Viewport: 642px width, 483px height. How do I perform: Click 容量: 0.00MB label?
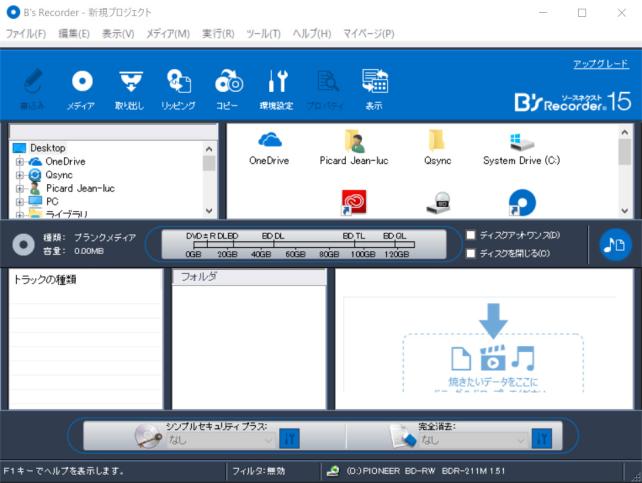(x=73, y=251)
